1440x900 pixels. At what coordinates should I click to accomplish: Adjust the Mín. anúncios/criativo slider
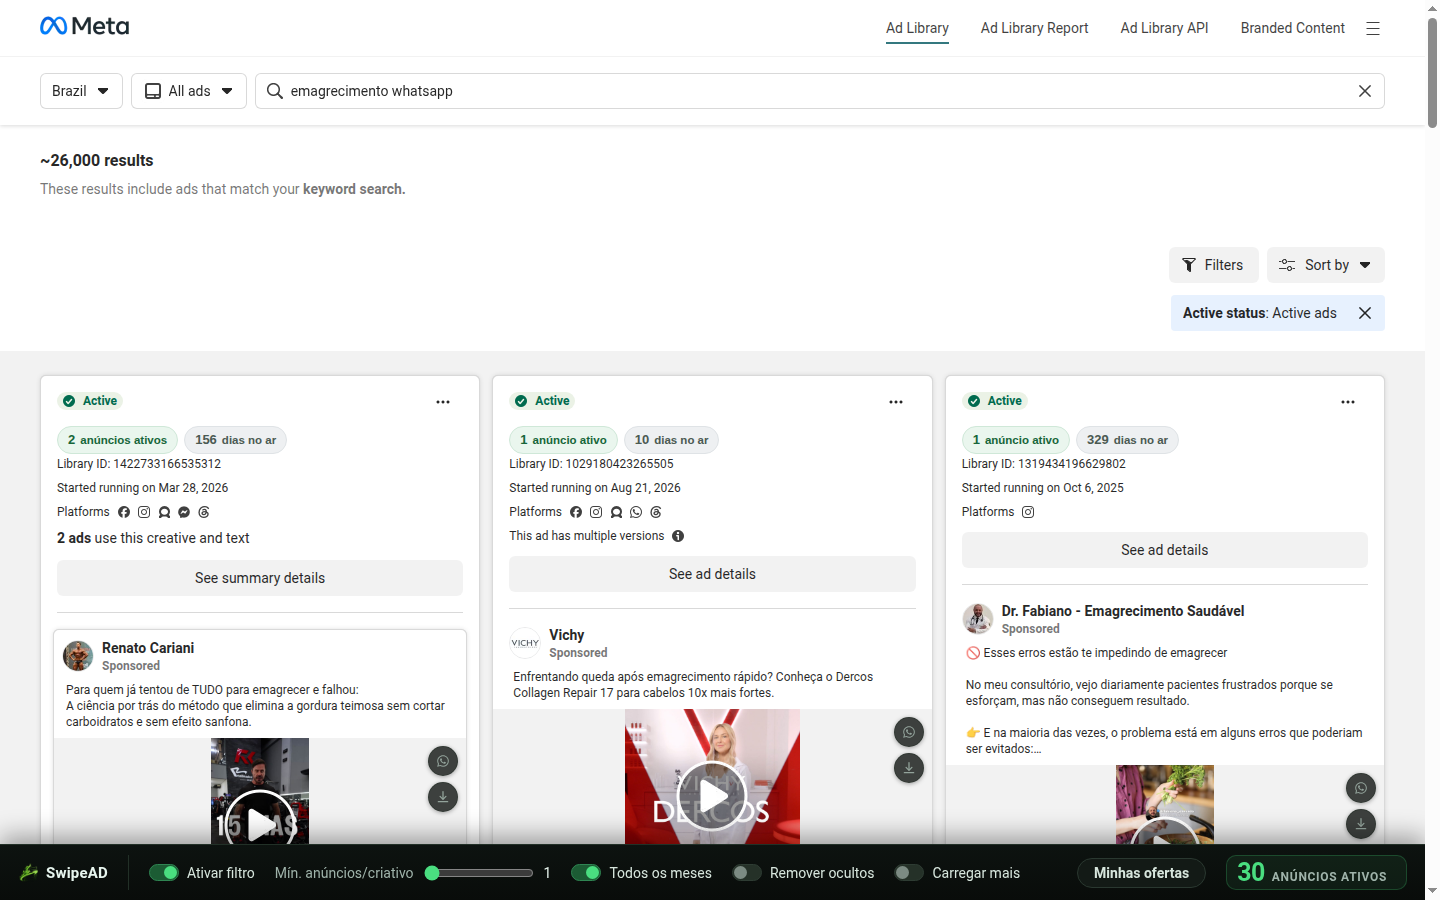tap(479, 873)
